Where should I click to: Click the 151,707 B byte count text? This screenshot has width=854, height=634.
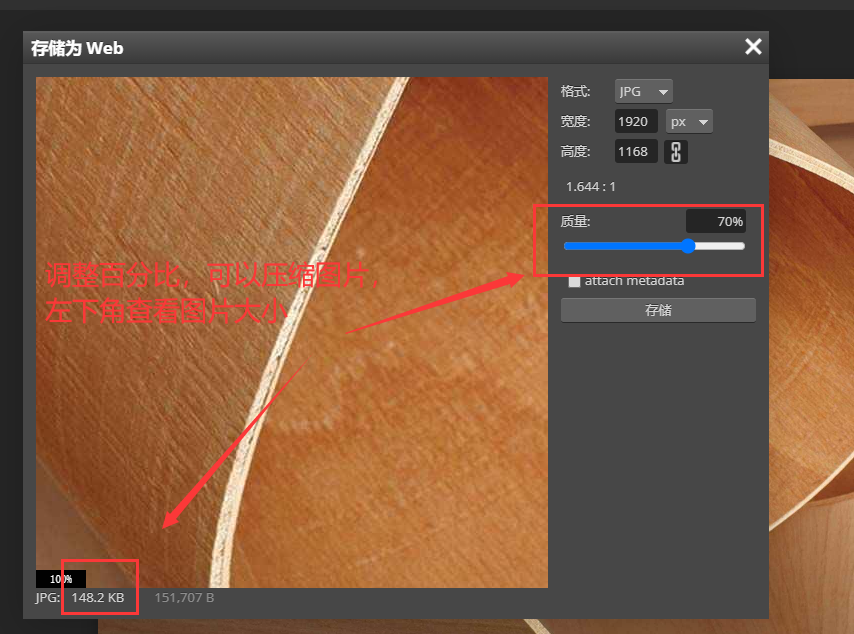(x=184, y=598)
